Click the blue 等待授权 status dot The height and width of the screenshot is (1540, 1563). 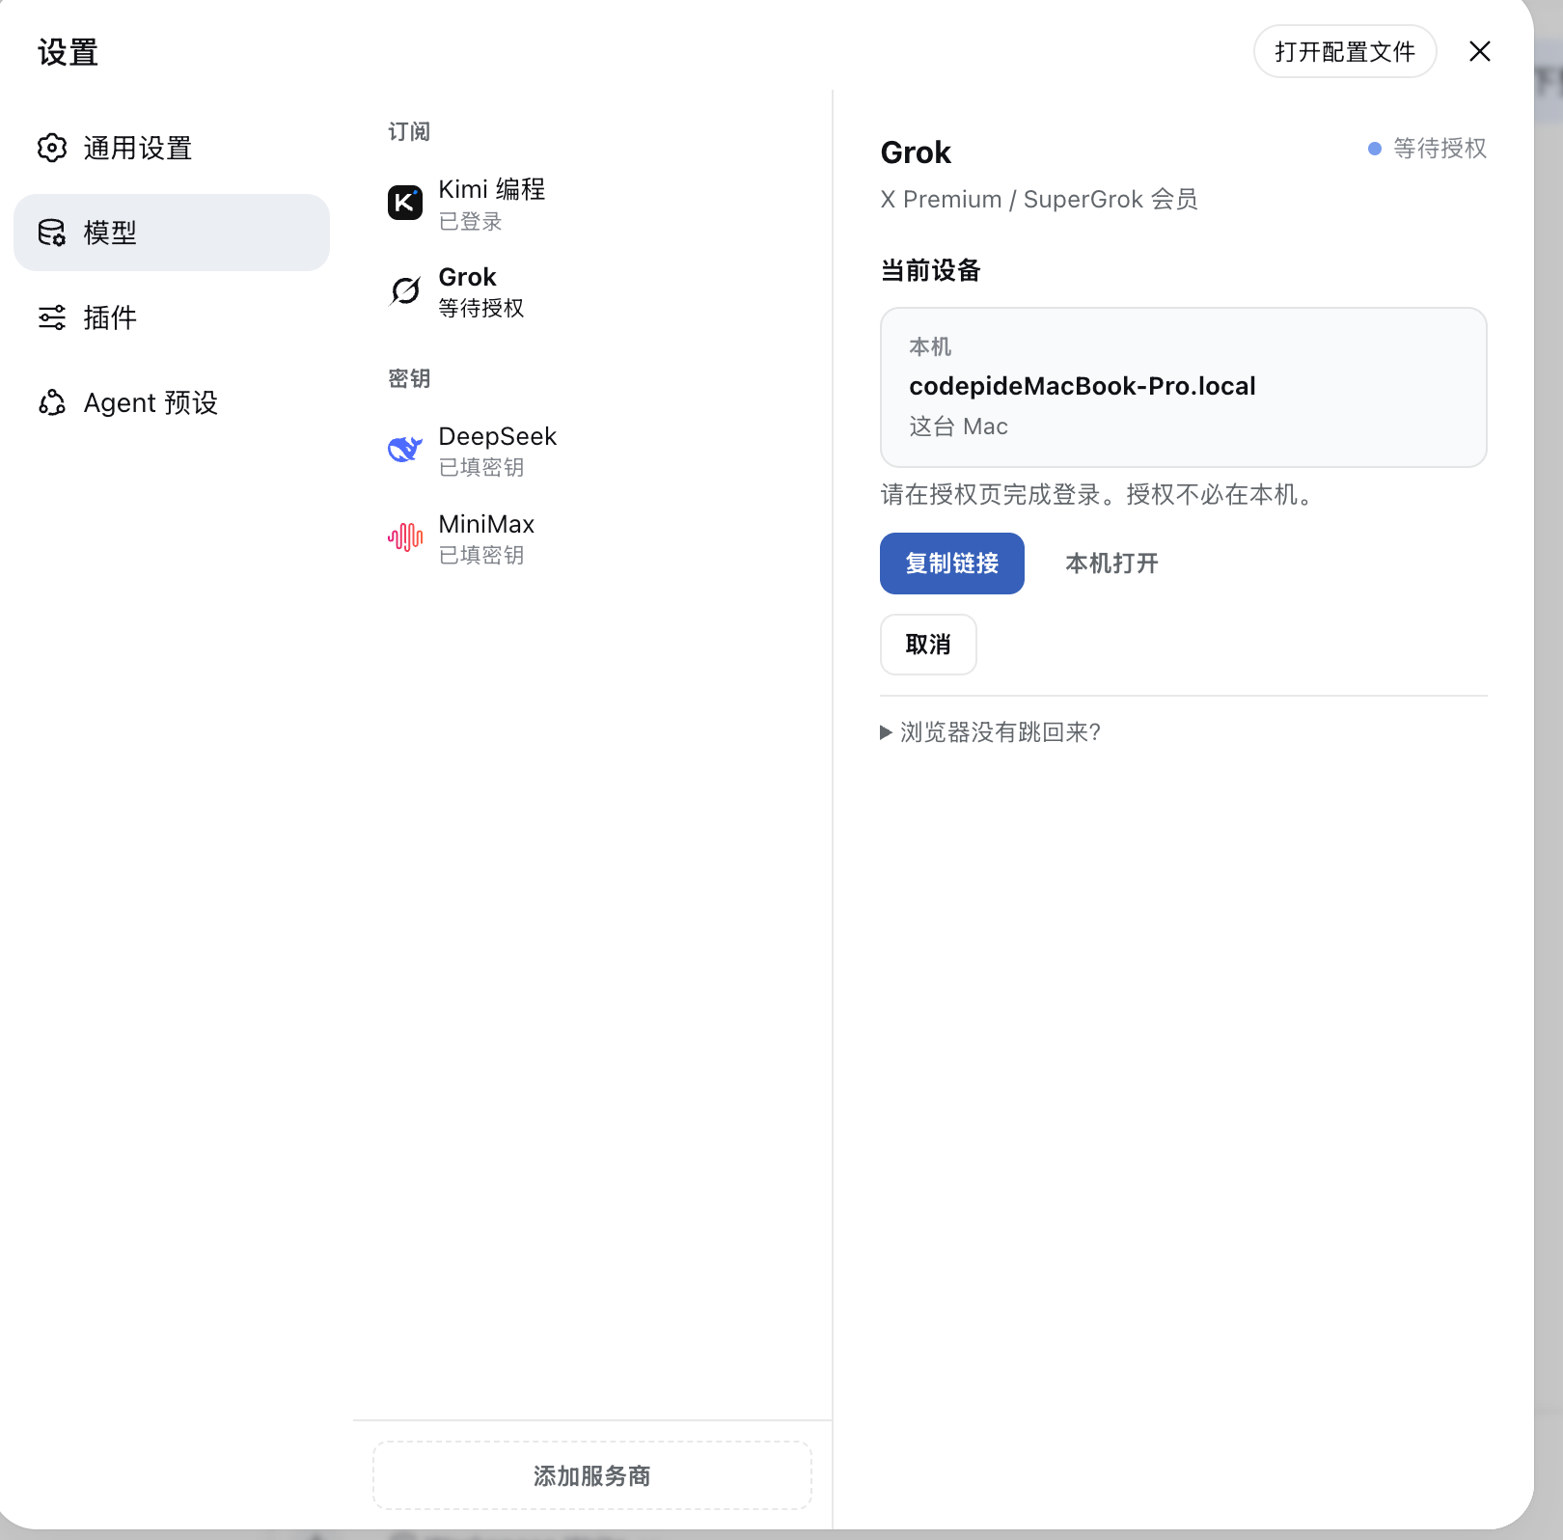1375,149
